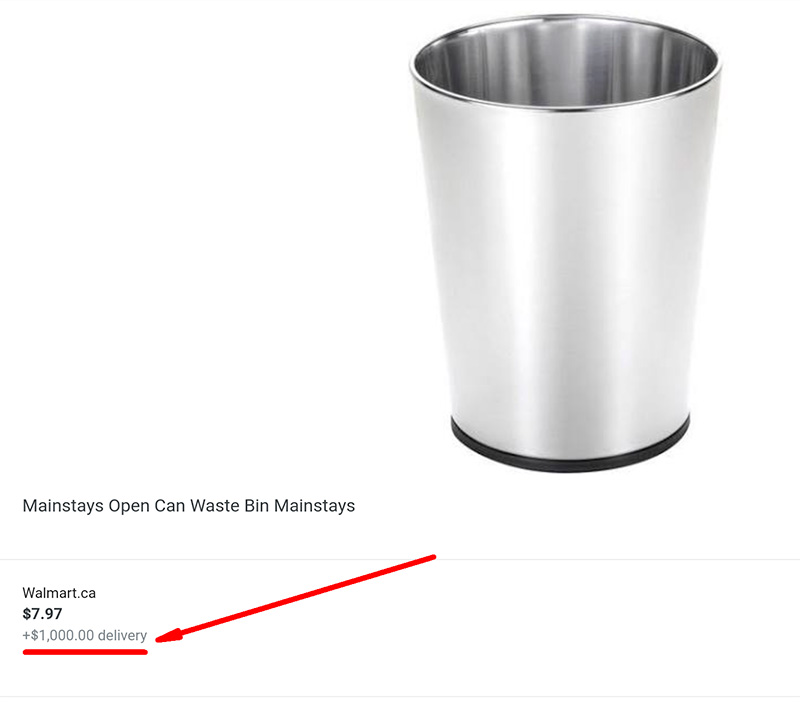Viewport: 800px width, 715px height.
Task: Open the Mainstays Open Can Waste Bin title
Action: 188,506
